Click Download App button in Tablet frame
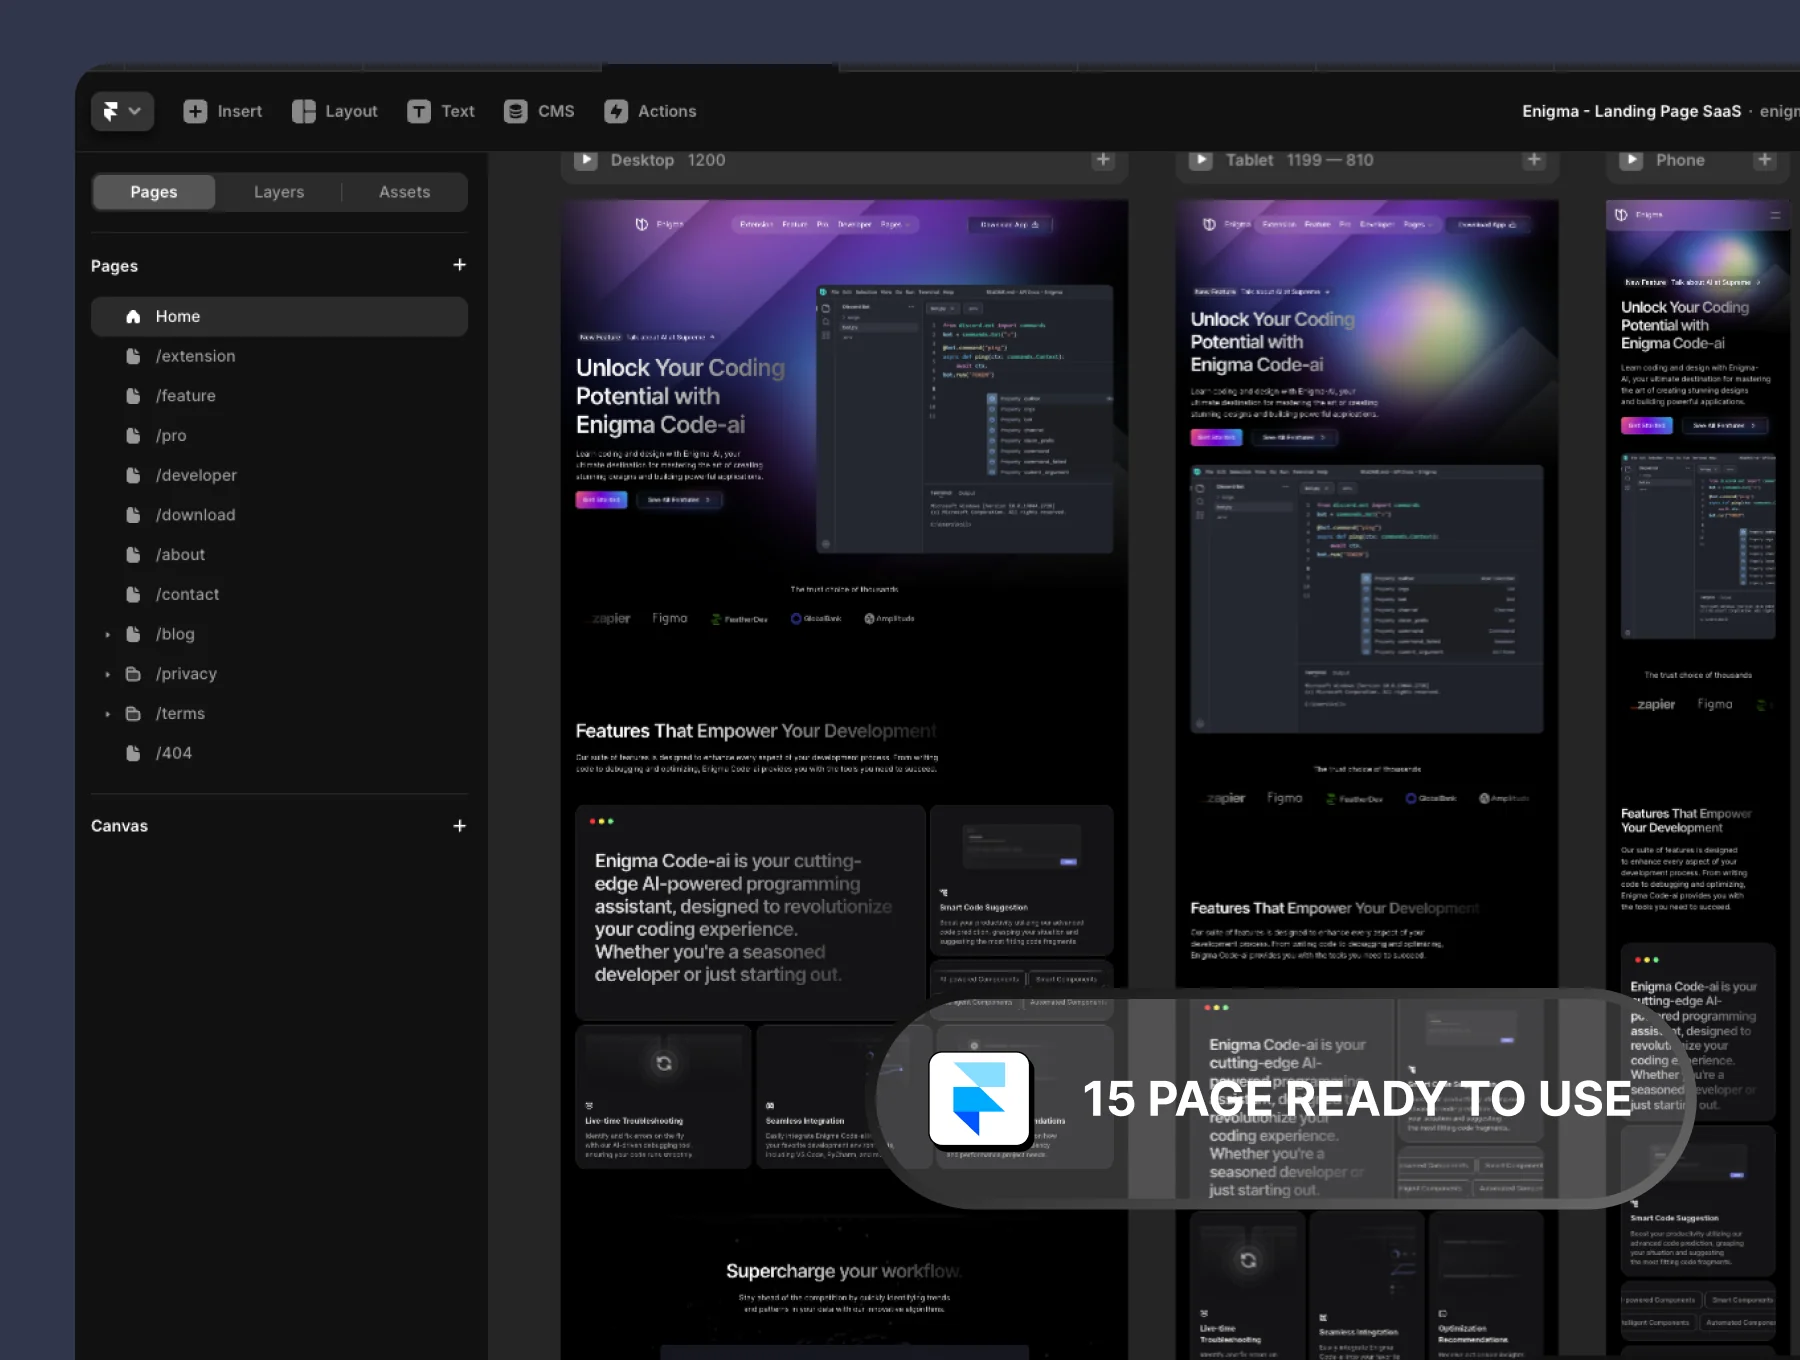 coord(1487,225)
